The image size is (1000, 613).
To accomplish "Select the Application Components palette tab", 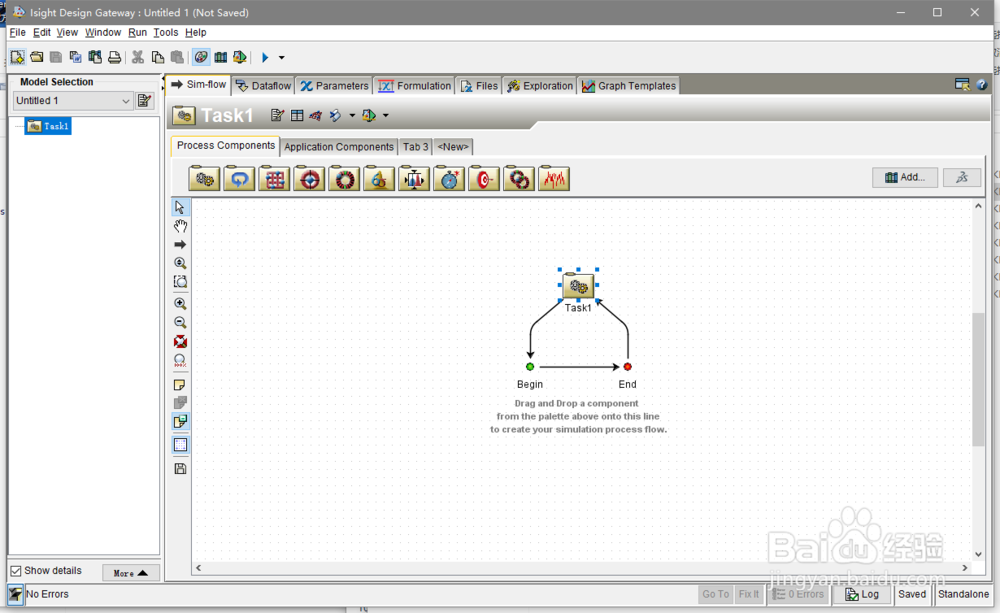I will click(x=339, y=147).
